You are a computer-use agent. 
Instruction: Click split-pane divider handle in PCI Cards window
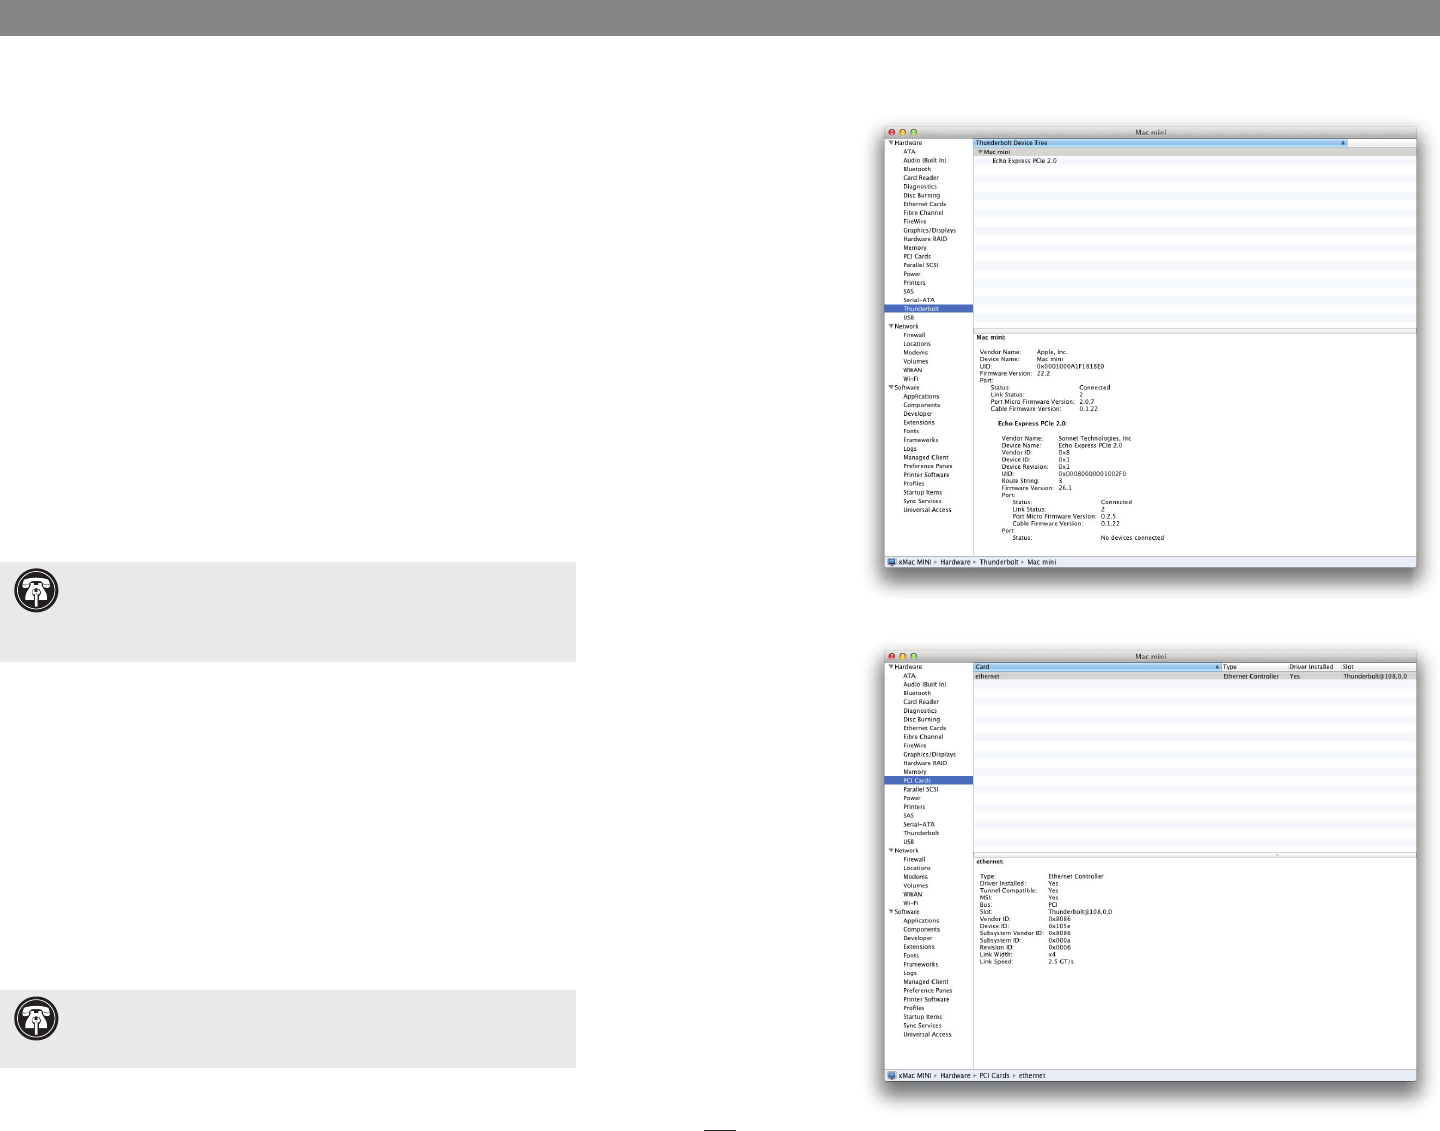point(1277,855)
